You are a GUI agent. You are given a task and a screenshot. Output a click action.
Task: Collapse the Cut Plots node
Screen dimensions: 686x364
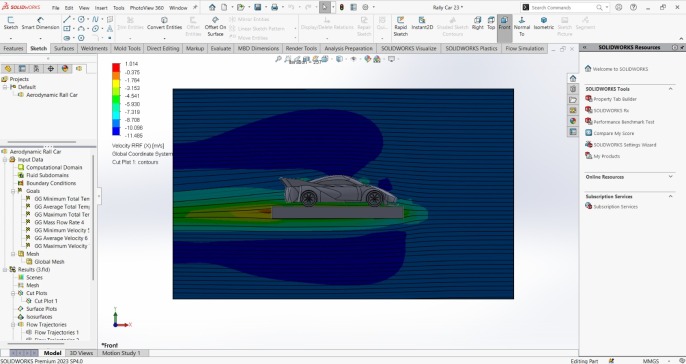[x=14, y=293]
